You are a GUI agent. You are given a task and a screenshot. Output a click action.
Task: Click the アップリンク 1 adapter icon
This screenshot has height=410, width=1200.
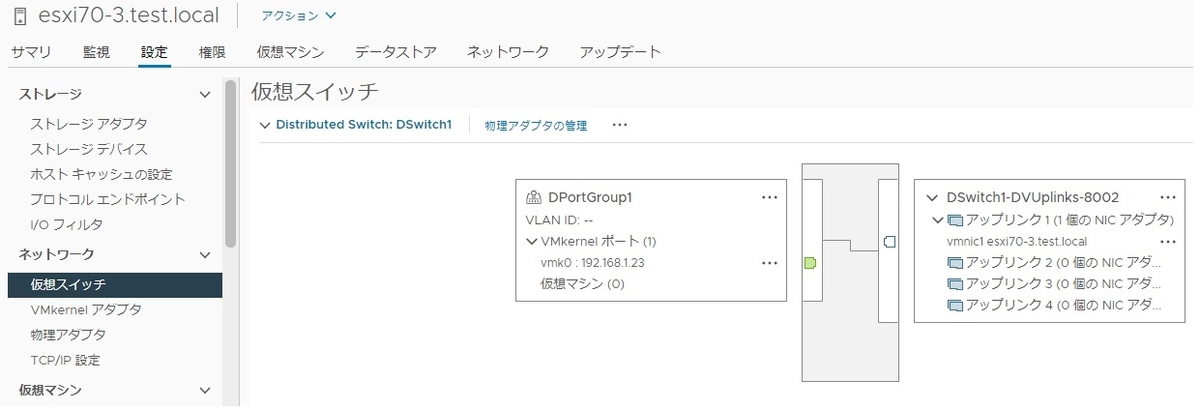pyautogui.click(x=954, y=220)
